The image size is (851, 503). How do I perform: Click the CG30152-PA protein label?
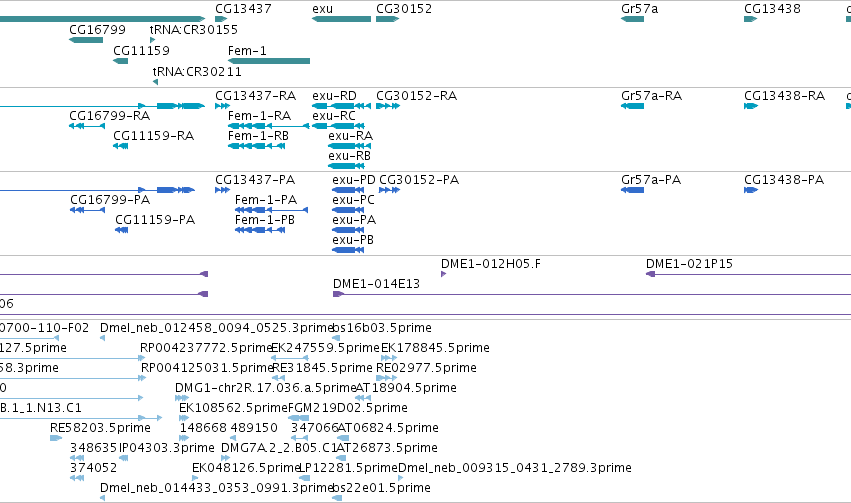point(419,180)
